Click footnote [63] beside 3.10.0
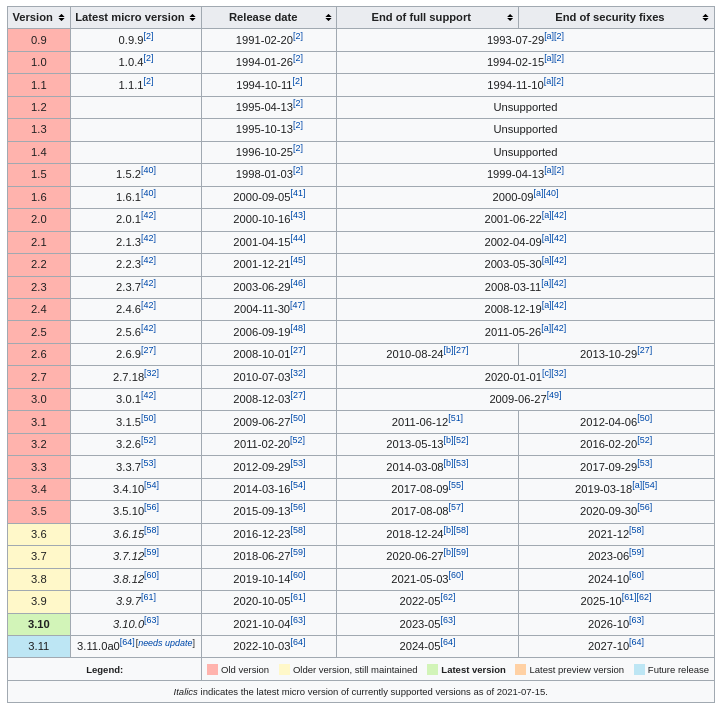Image resolution: width=722 pixels, height=709 pixels. [152, 621]
